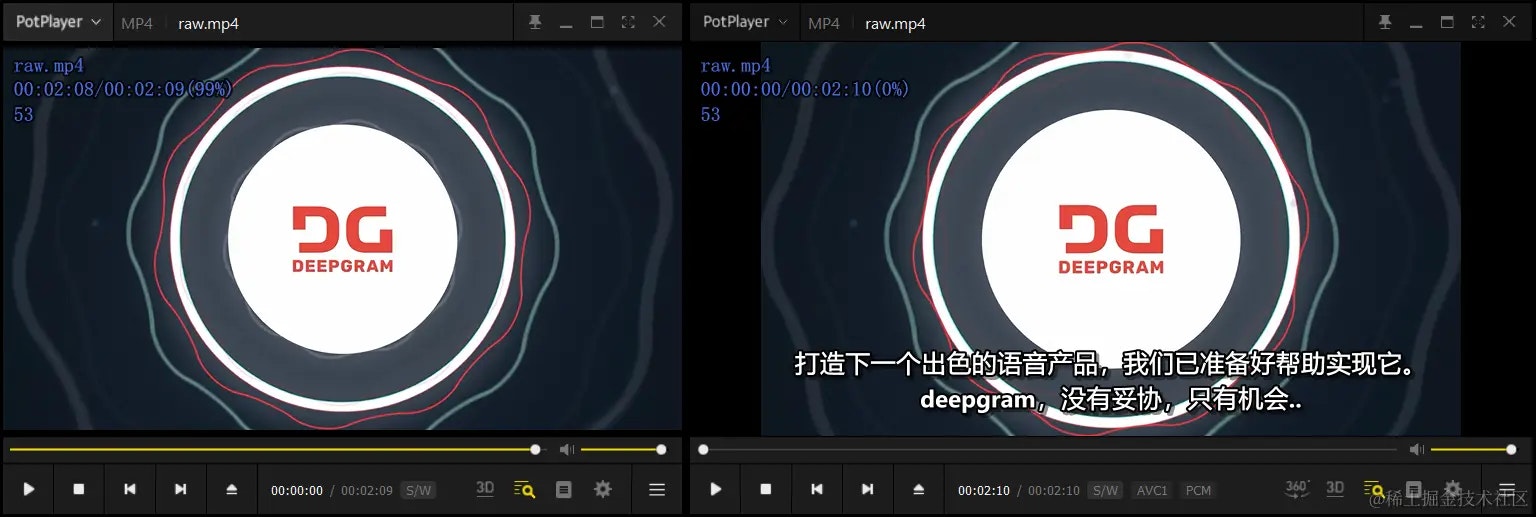The width and height of the screenshot is (1537, 517).
Task: Toggle 3D mode in the left player
Action: 485,489
